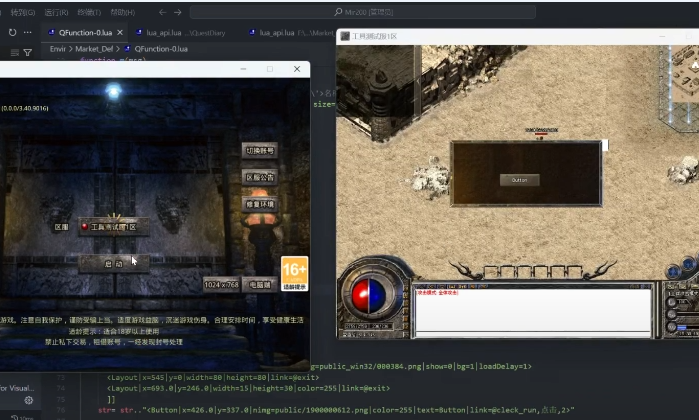699x420 pixels.
Task: Close the QFunction-0.lua editor tab
Action: [x=119, y=32]
